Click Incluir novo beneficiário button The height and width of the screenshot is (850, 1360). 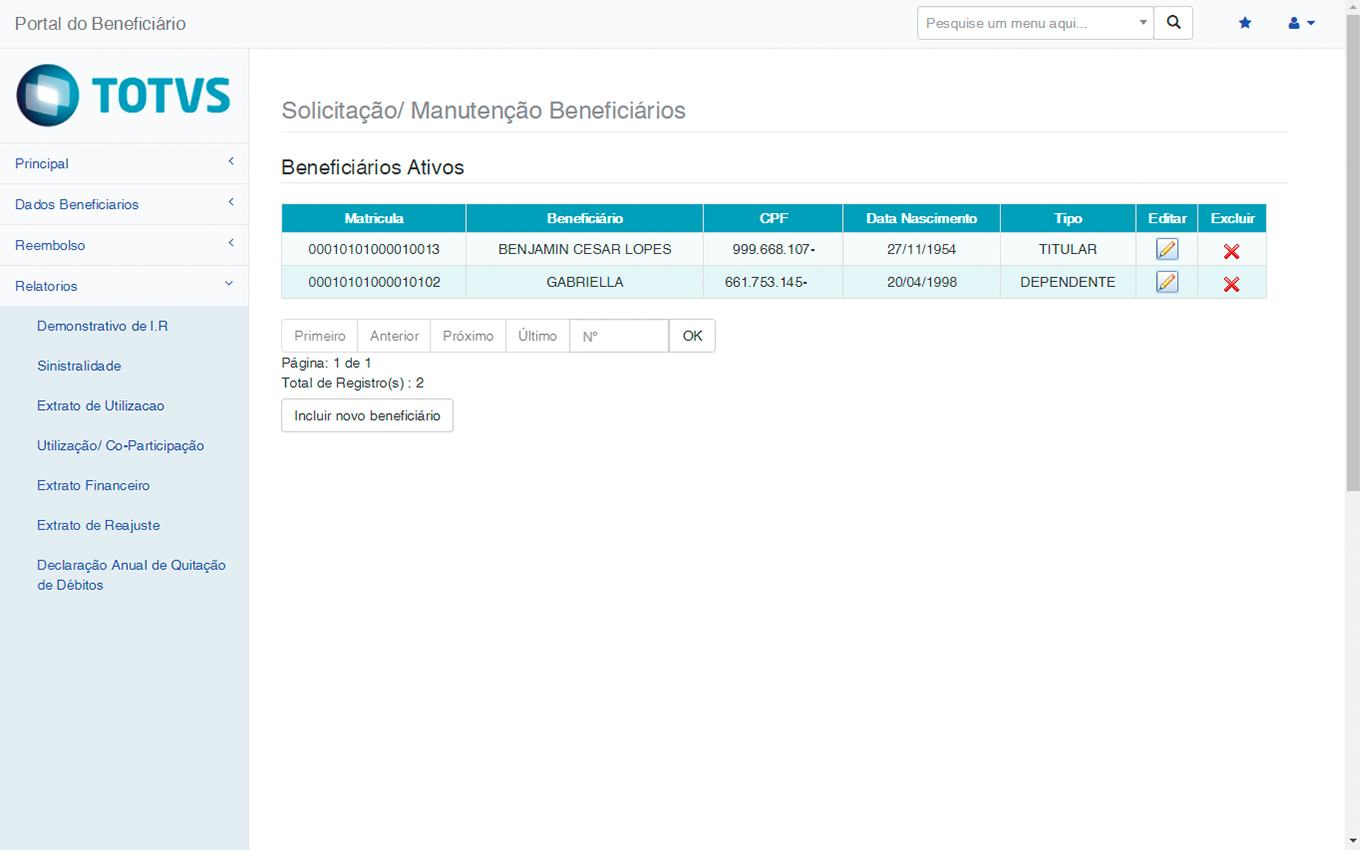point(367,415)
